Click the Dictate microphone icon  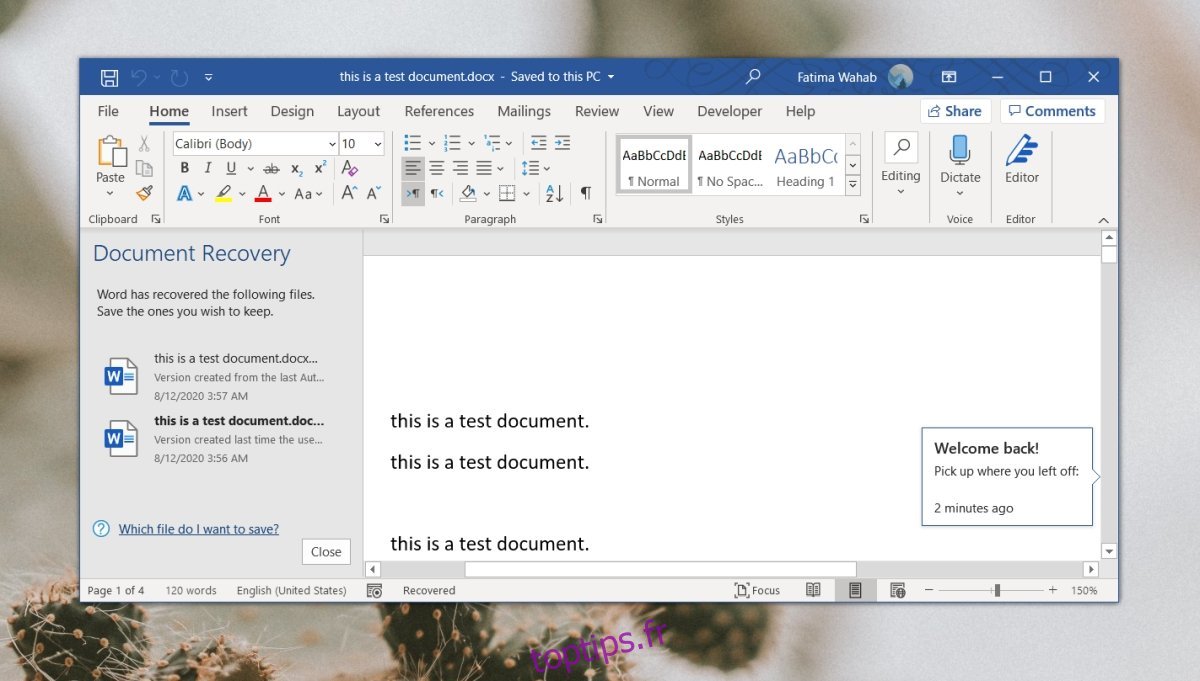coord(960,150)
